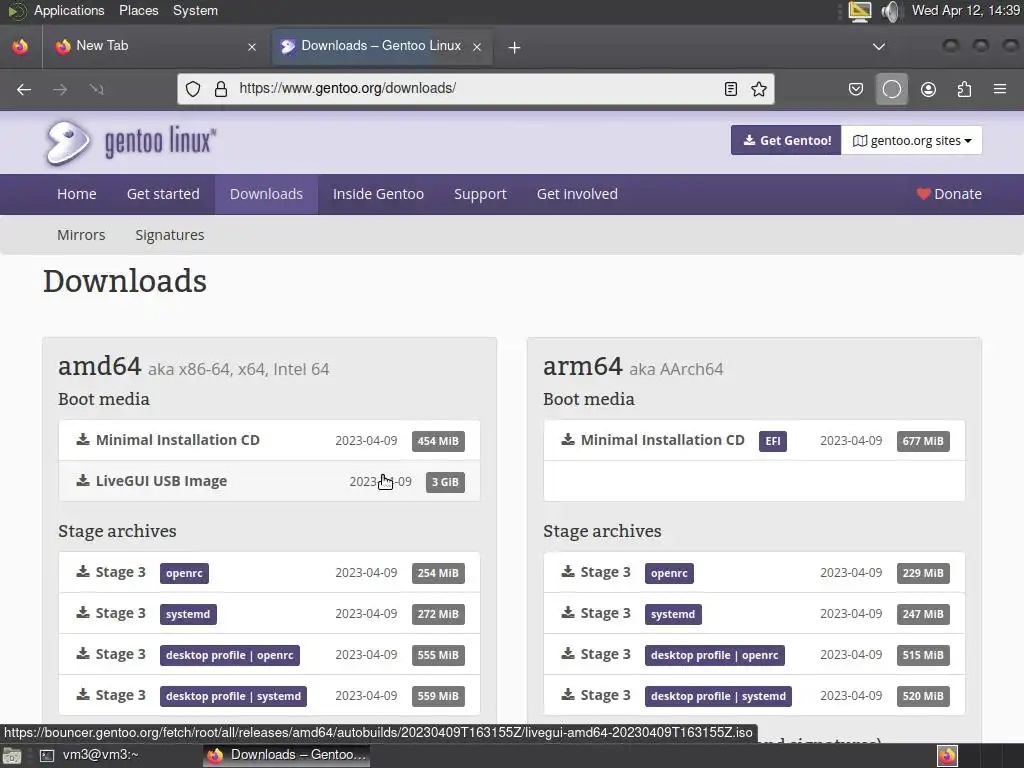Click the EFI badge in arm64 section
Viewport: 1024px width, 768px height.
(773, 441)
